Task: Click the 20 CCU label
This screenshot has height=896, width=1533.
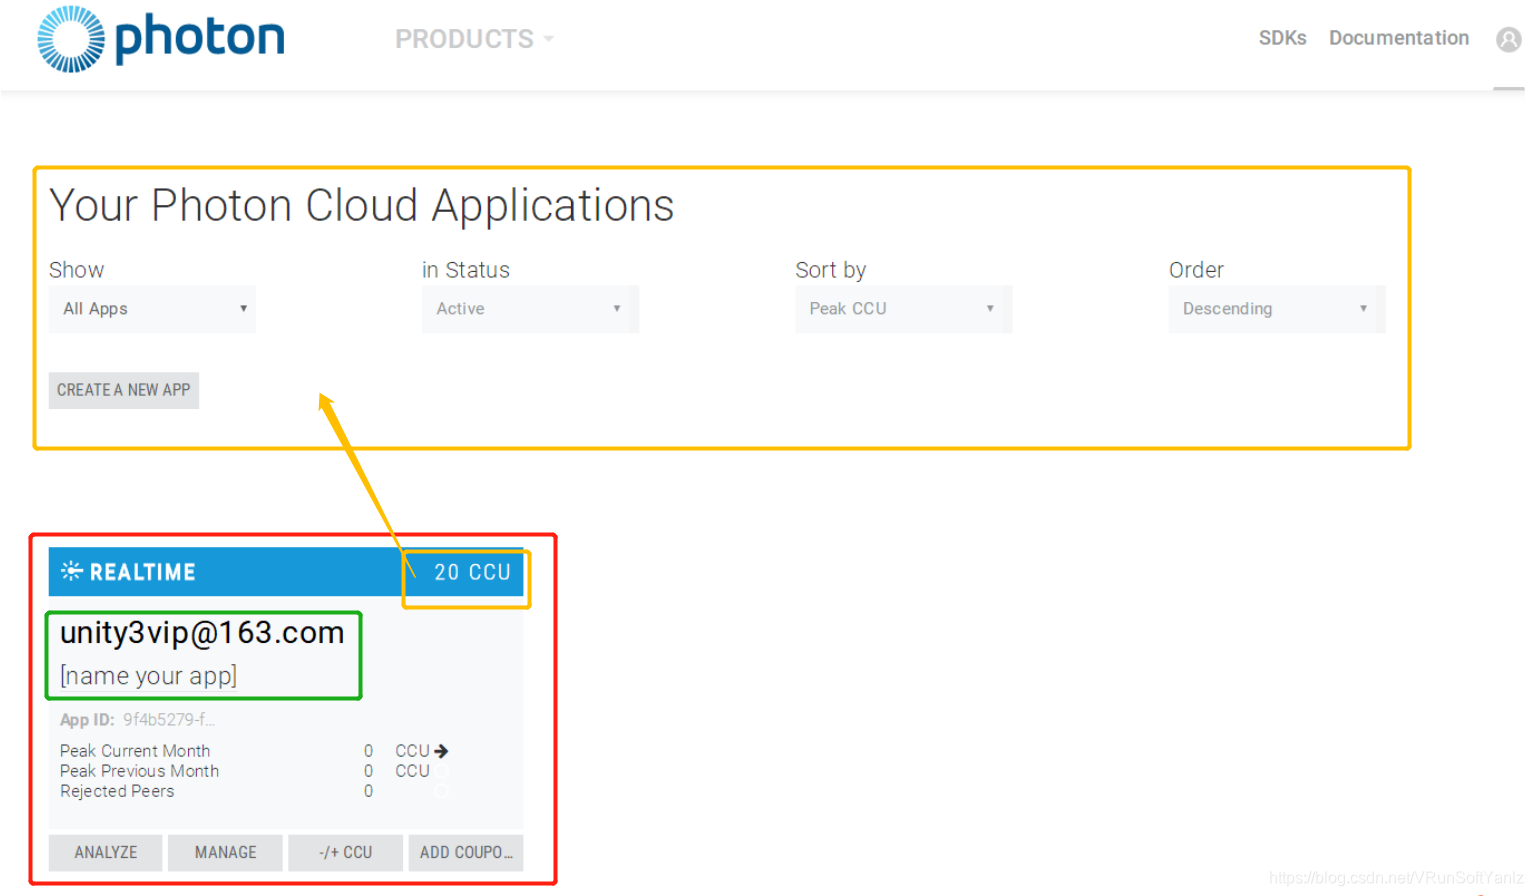Action: click(472, 572)
